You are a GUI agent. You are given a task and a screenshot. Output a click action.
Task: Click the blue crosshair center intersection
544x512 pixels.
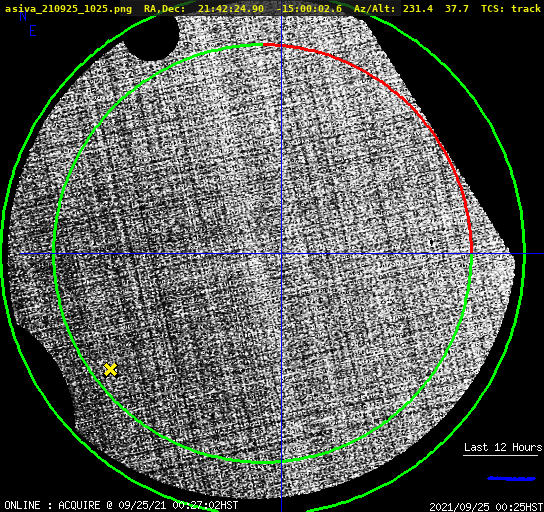281,254
